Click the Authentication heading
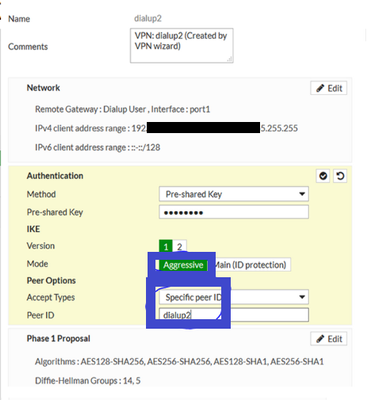This screenshot has height=400, width=368. point(55,176)
